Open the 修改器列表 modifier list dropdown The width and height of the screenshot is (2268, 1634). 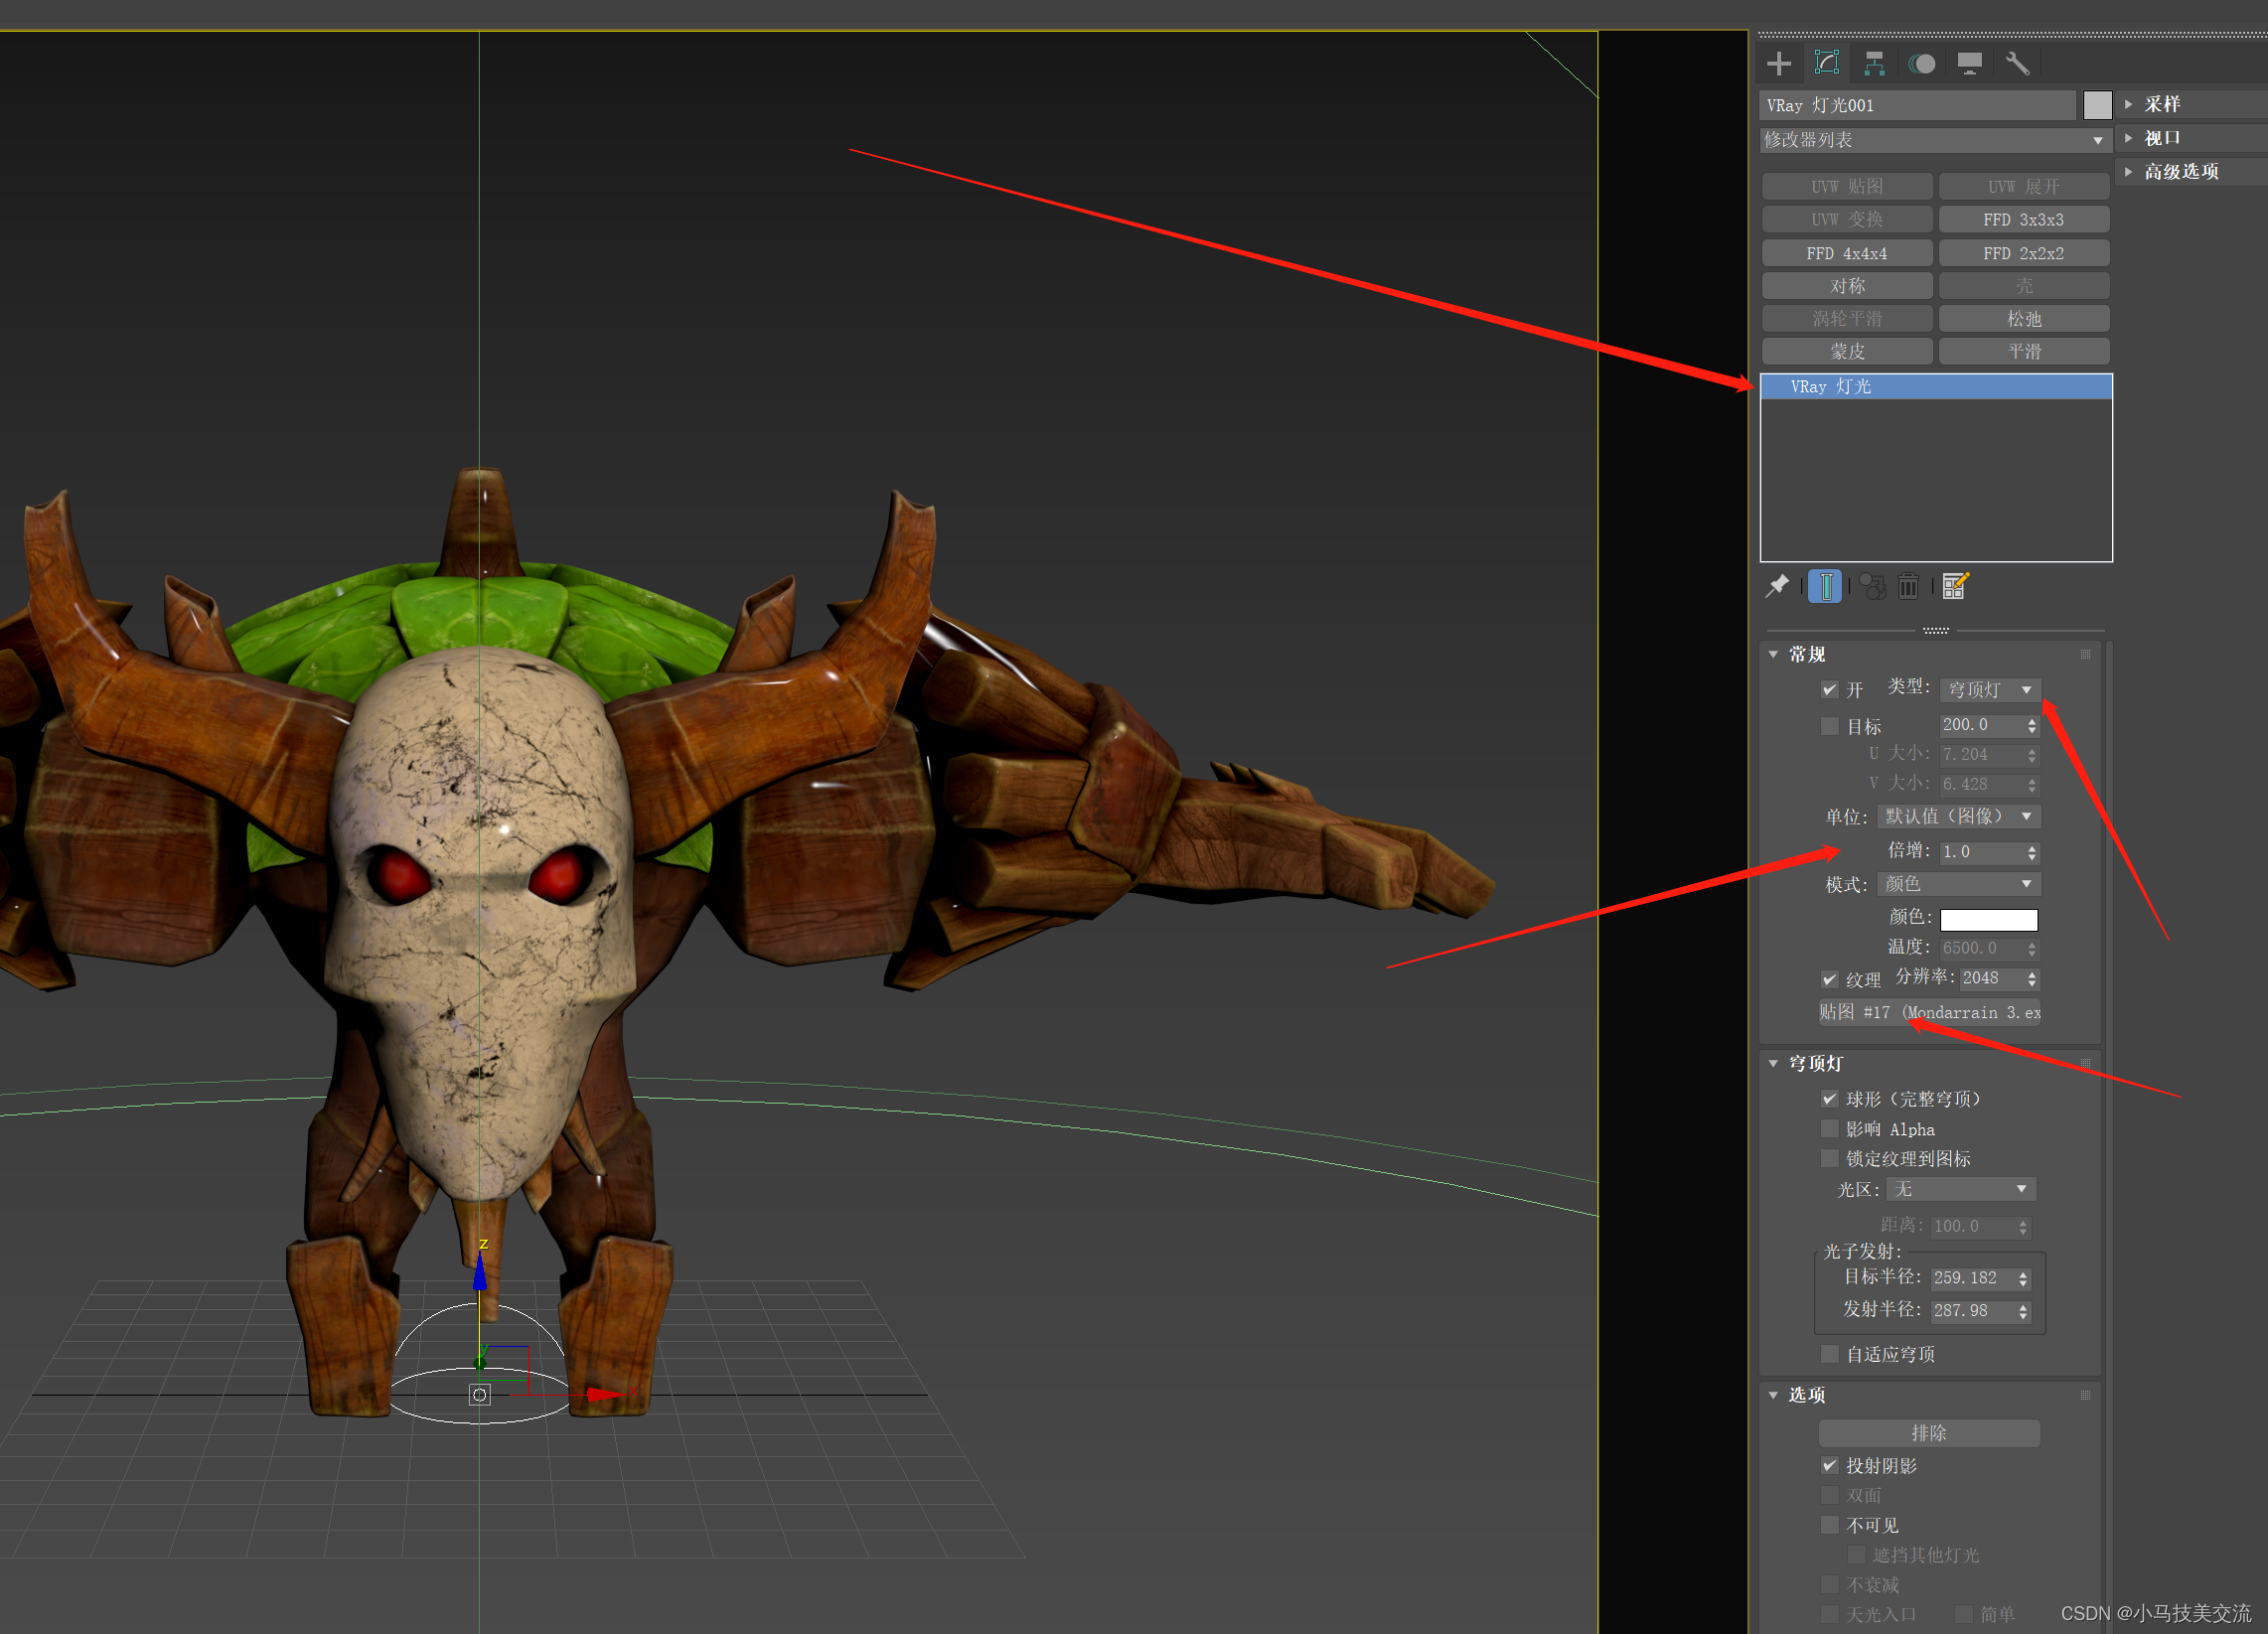coord(1934,140)
